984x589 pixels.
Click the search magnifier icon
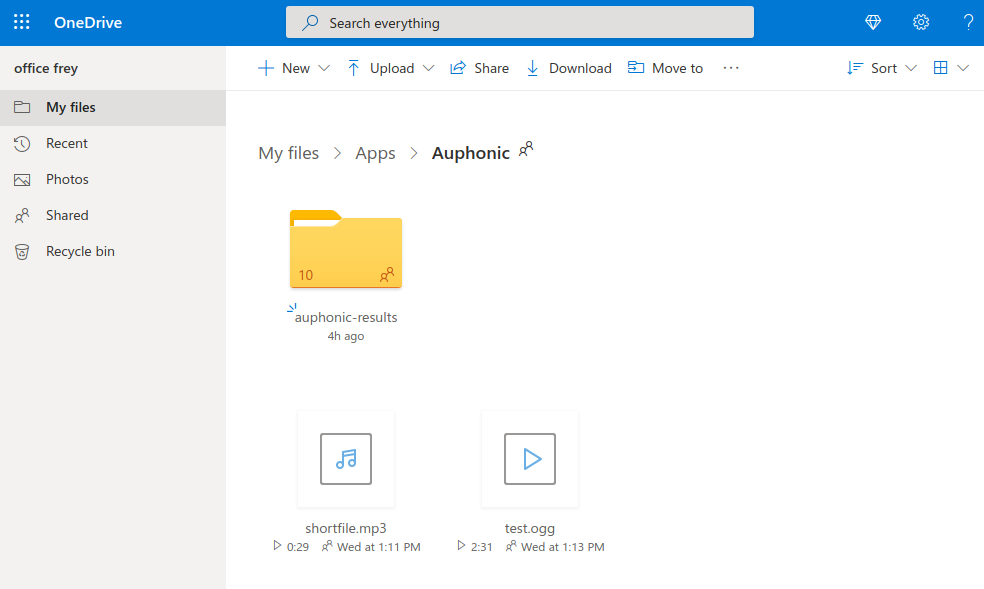pyautogui.click(x=310, y=23)
